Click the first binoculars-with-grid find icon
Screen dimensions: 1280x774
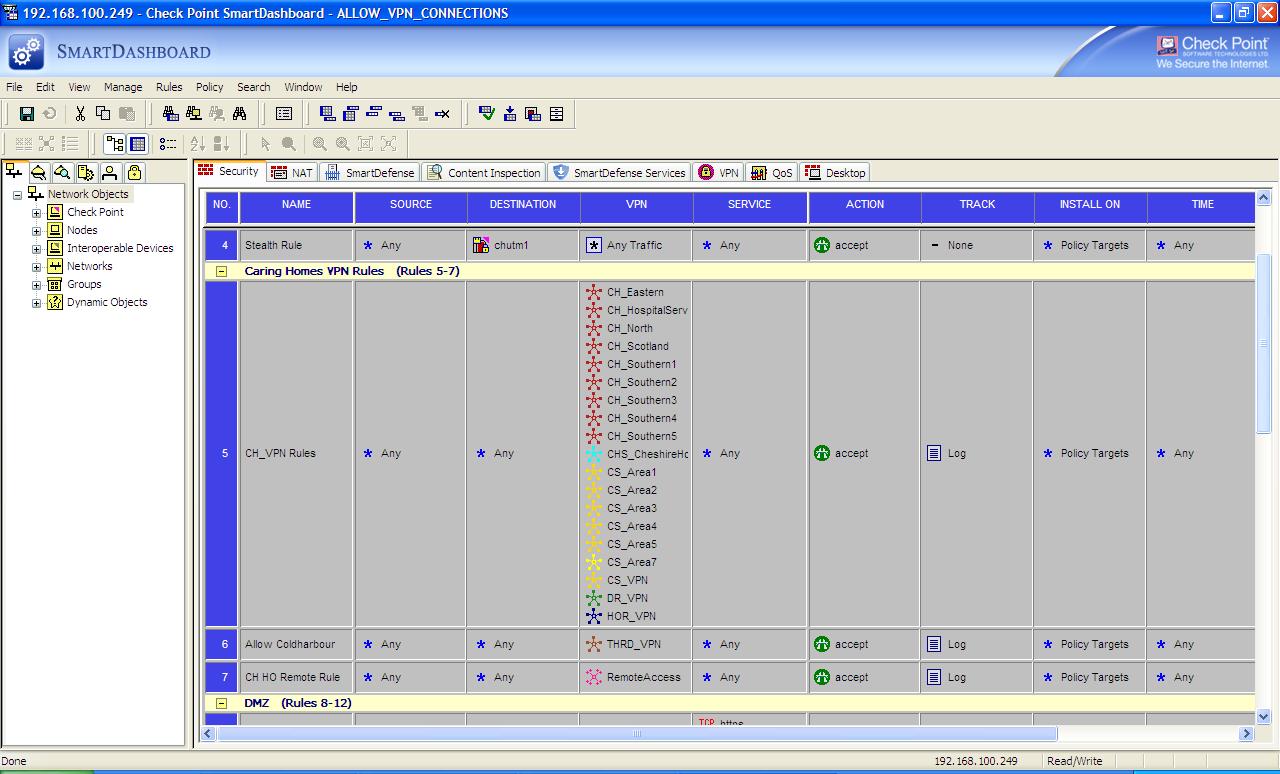coord(171,114)
